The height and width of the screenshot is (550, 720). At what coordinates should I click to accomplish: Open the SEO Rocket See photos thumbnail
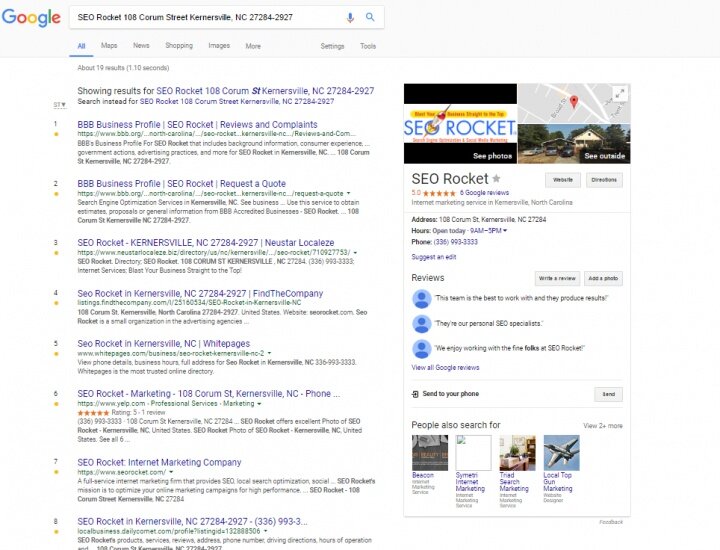click(460, 123)
